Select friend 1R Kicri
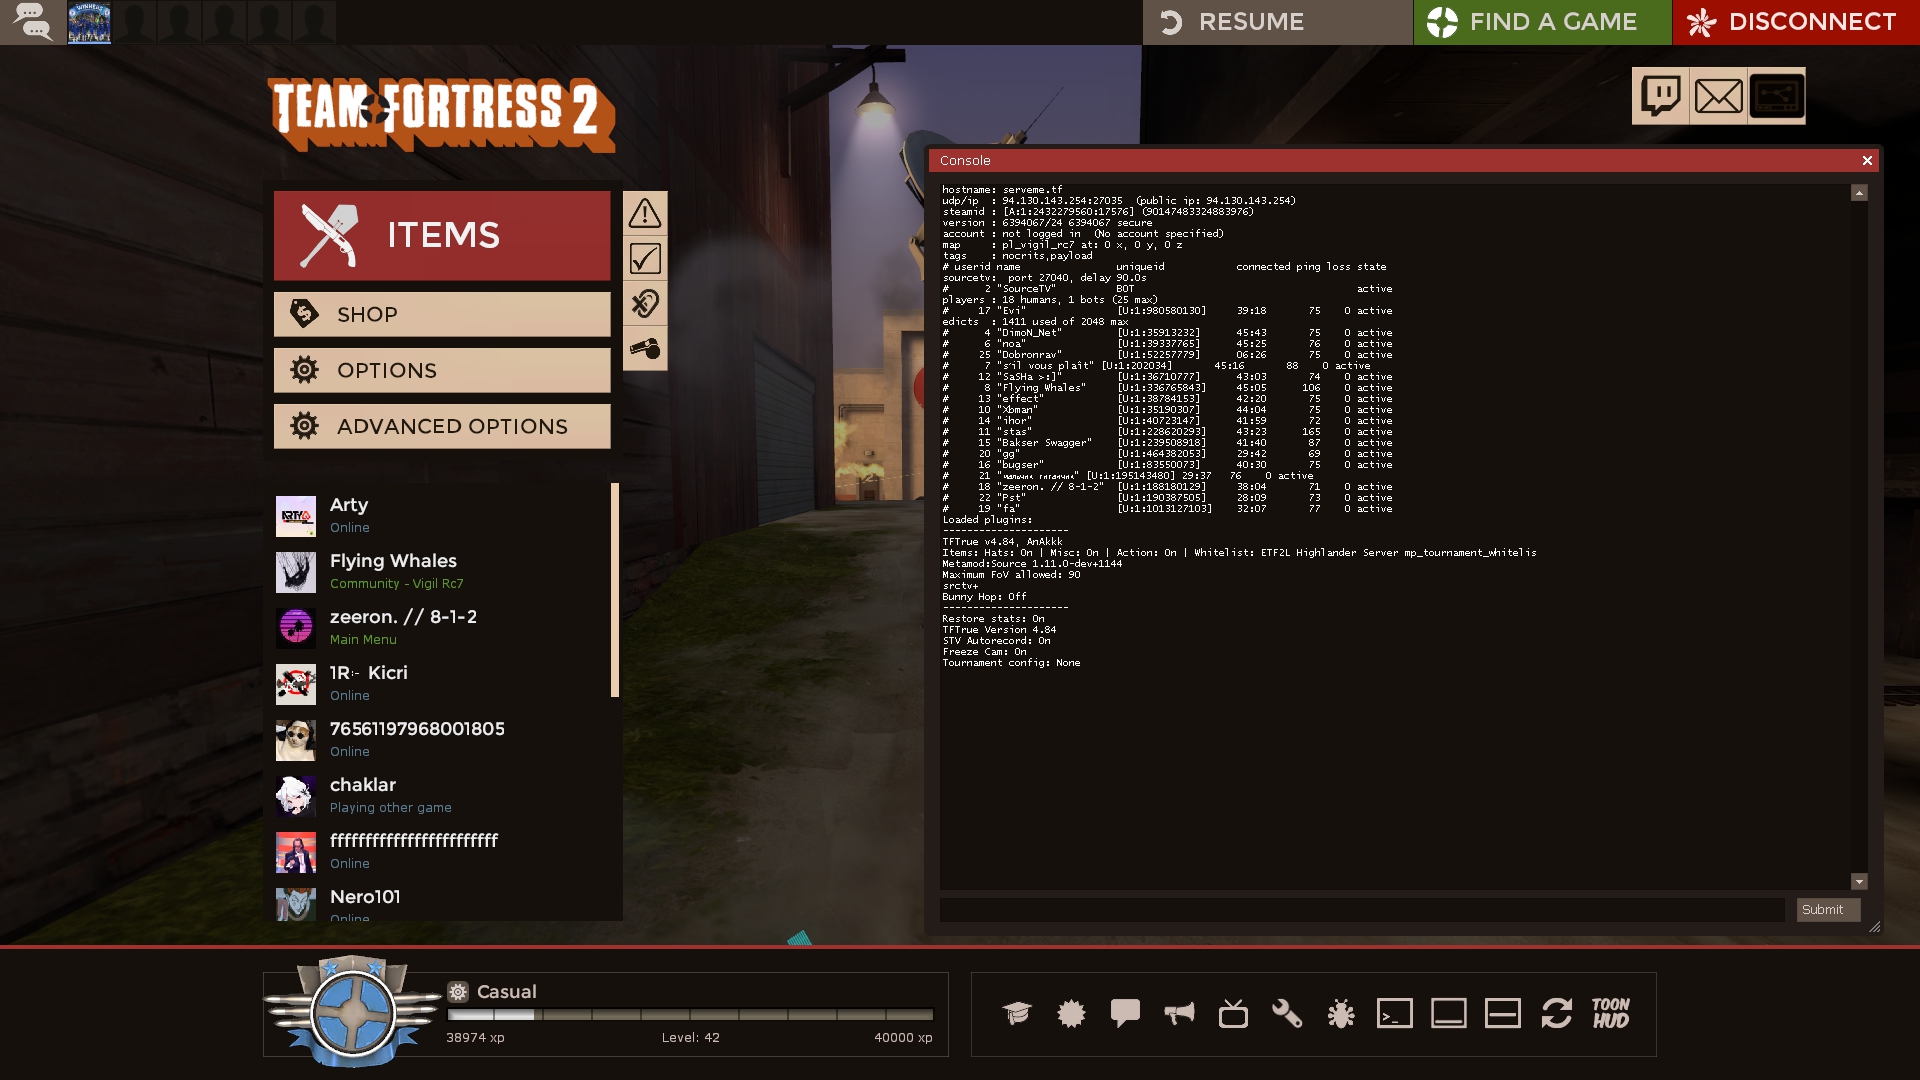 click(442, 683)
